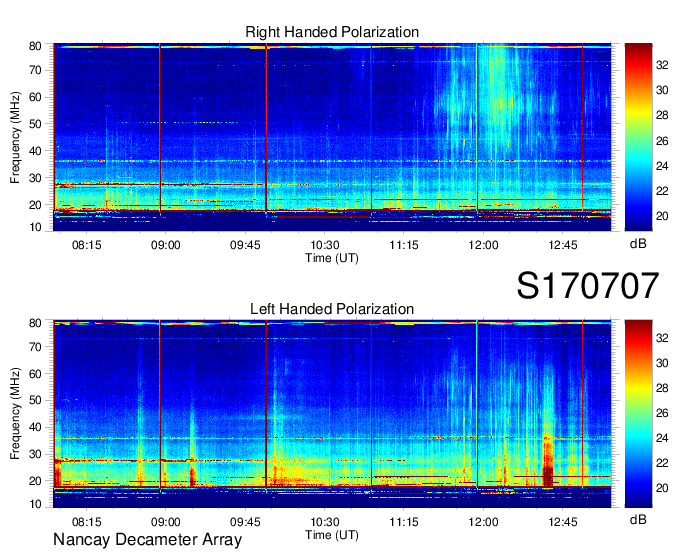680x552 pixels.
Task: Click the 22 dB value on the lower color bar
Action: pos(662,463)
